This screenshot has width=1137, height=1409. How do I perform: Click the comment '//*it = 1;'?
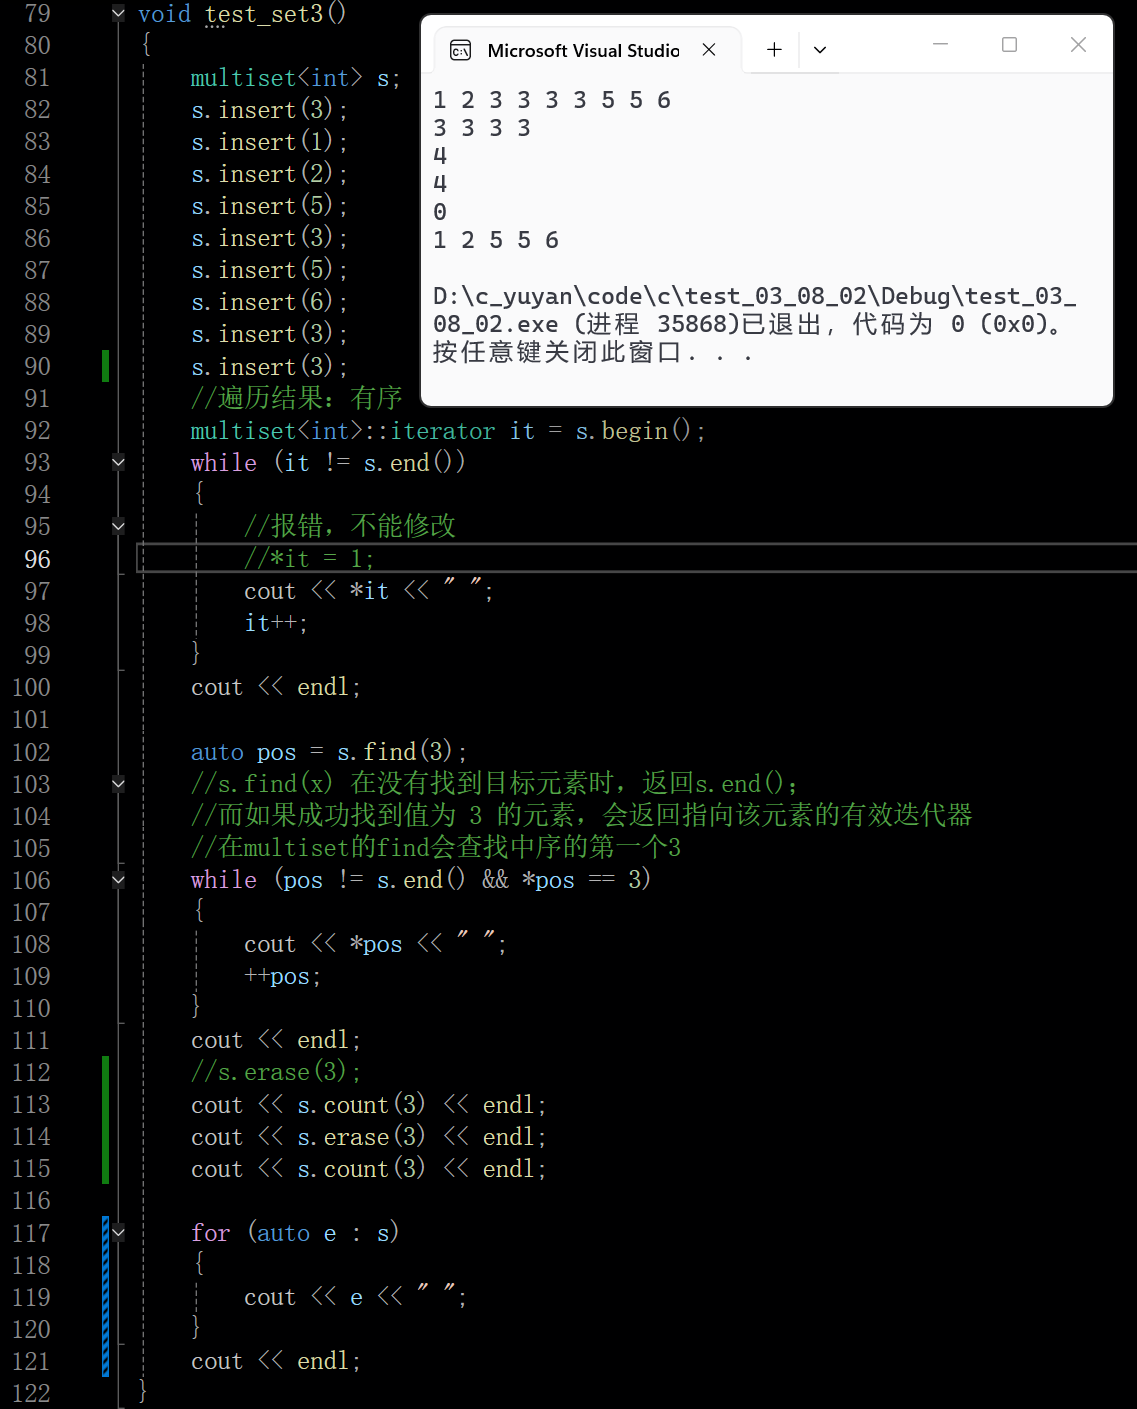pyautogui.click(x=309, y=559)
